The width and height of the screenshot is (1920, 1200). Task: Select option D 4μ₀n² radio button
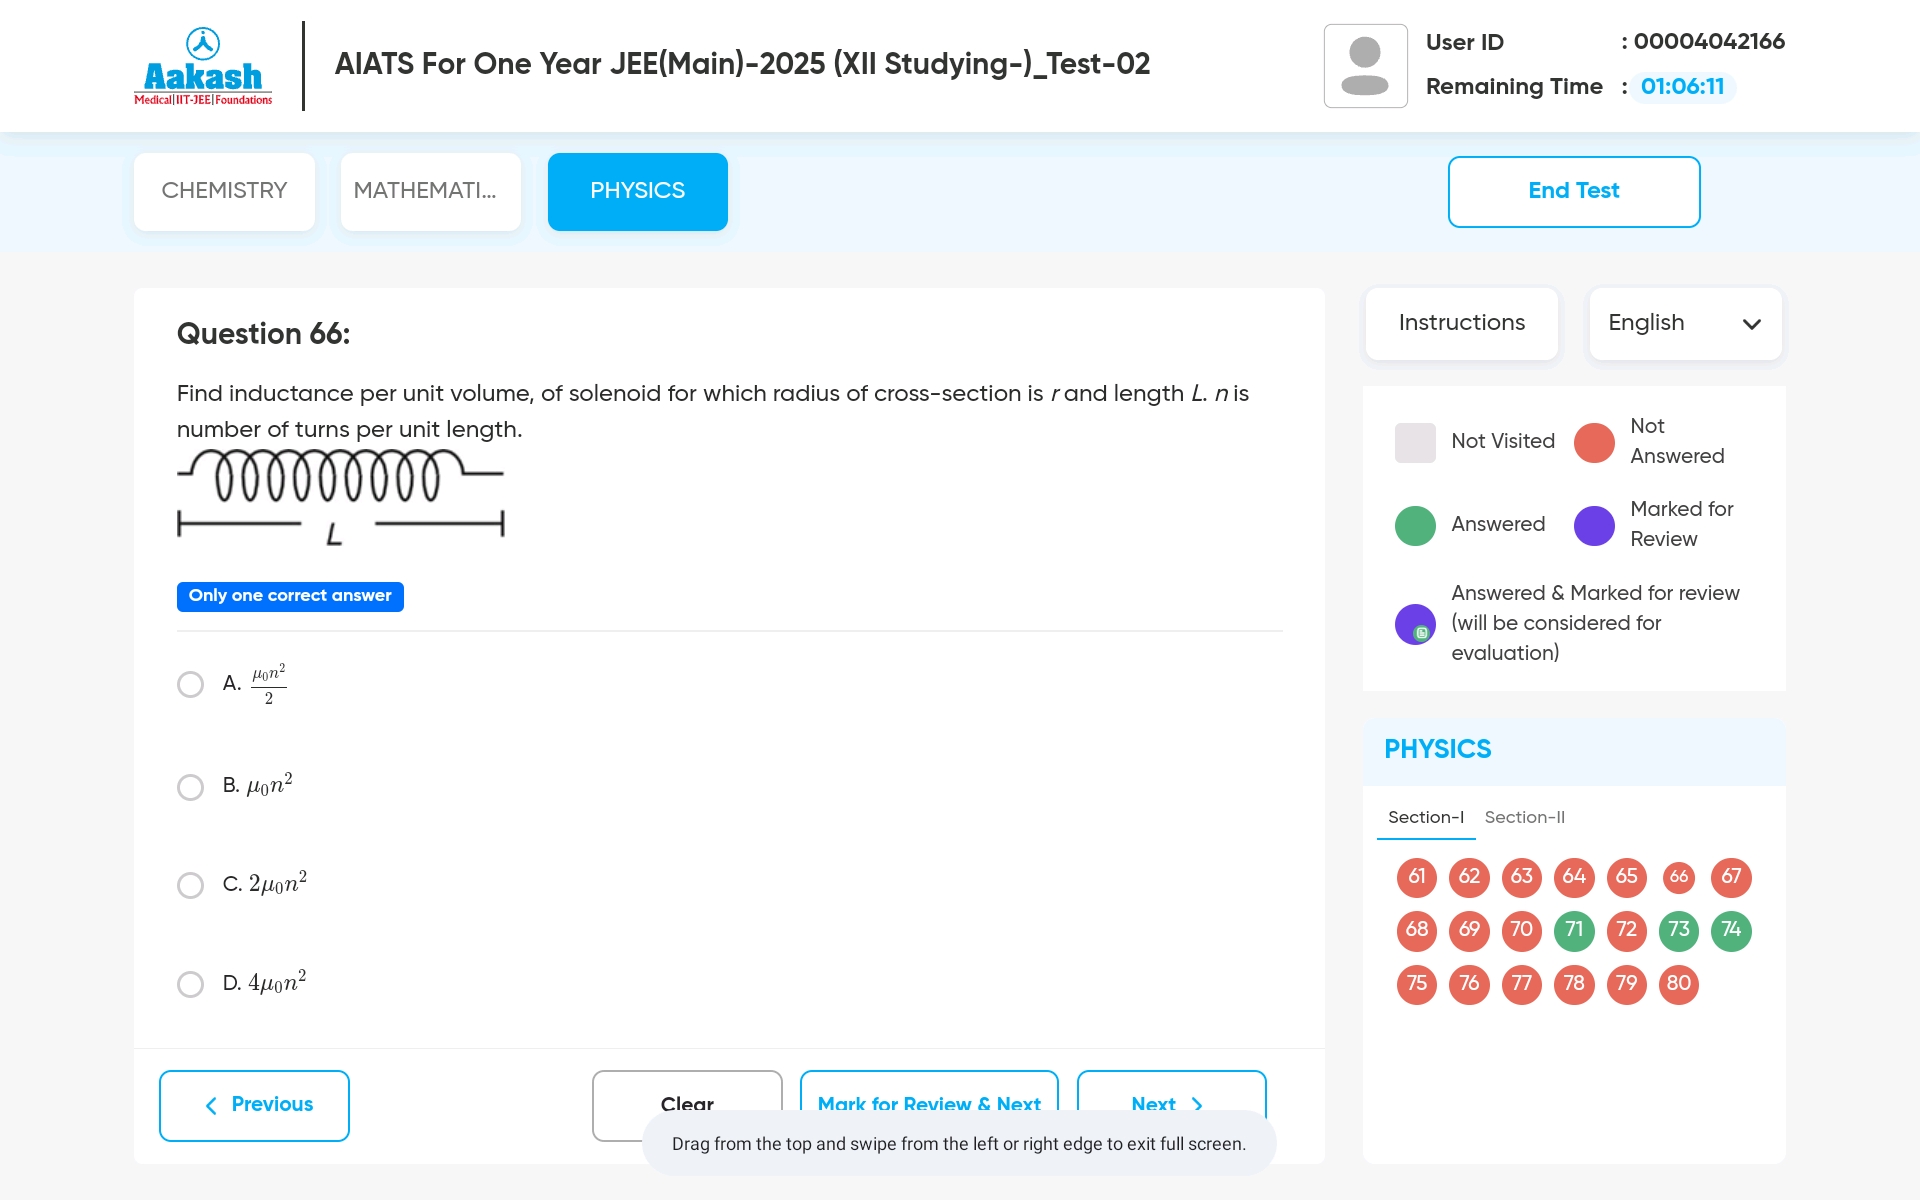coord(190,984)
